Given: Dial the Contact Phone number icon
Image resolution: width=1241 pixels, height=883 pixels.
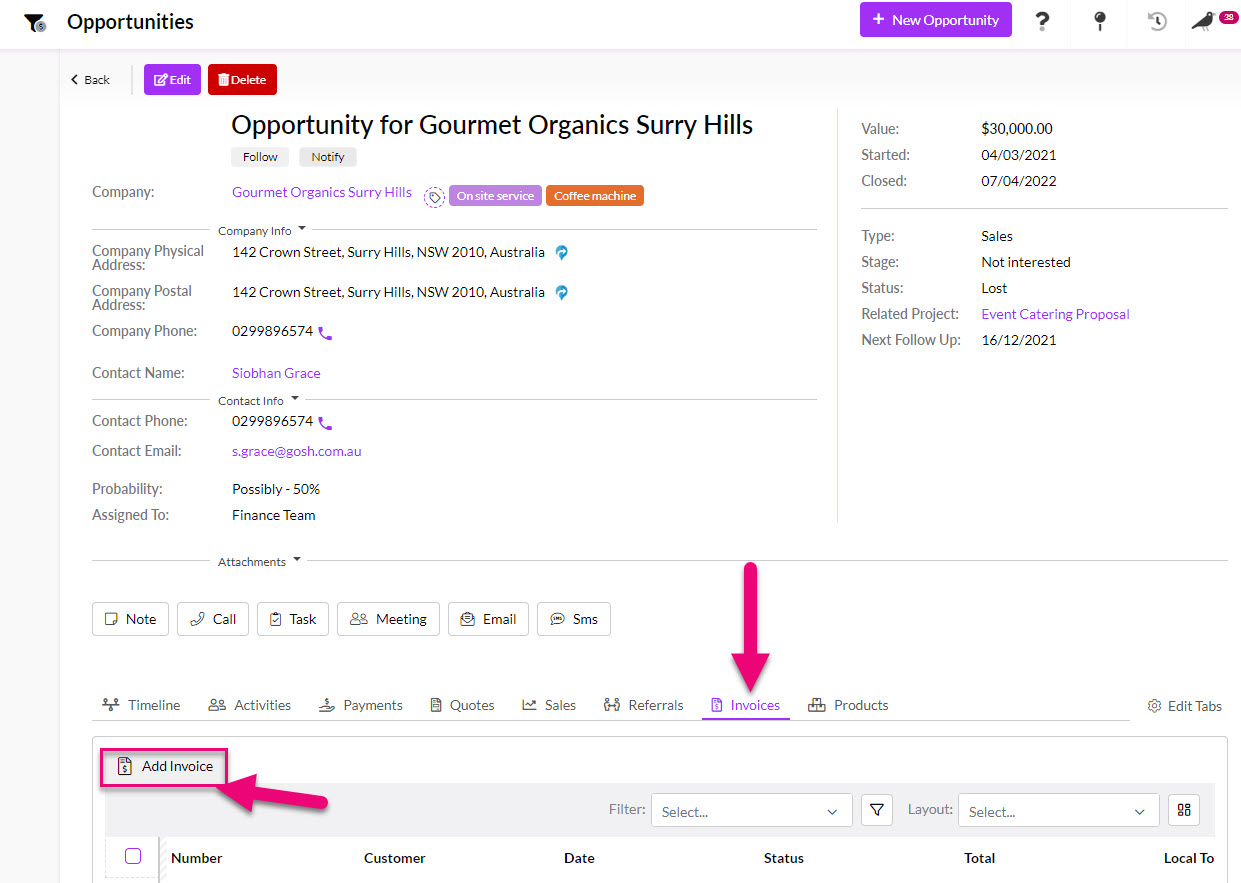Looking at the screenshot, I should tap(325, 423).
